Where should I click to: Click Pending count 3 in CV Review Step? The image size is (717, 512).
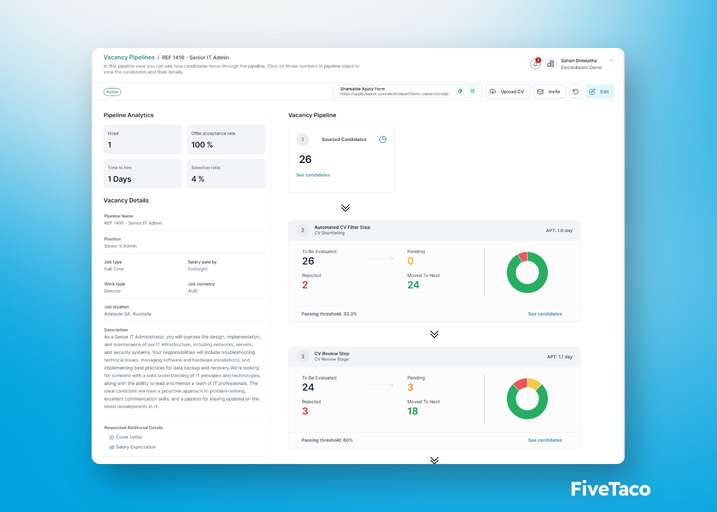click(410, 387)
